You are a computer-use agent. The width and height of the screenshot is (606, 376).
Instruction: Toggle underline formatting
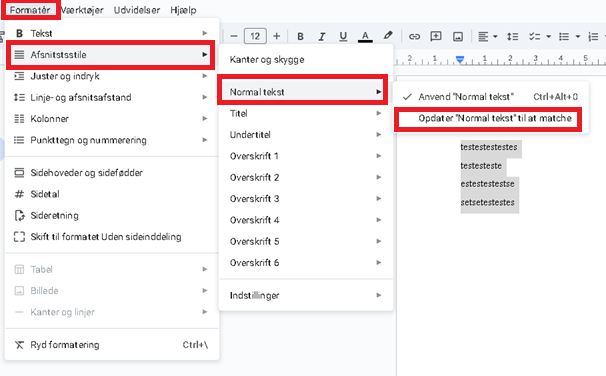coord(343,36)
